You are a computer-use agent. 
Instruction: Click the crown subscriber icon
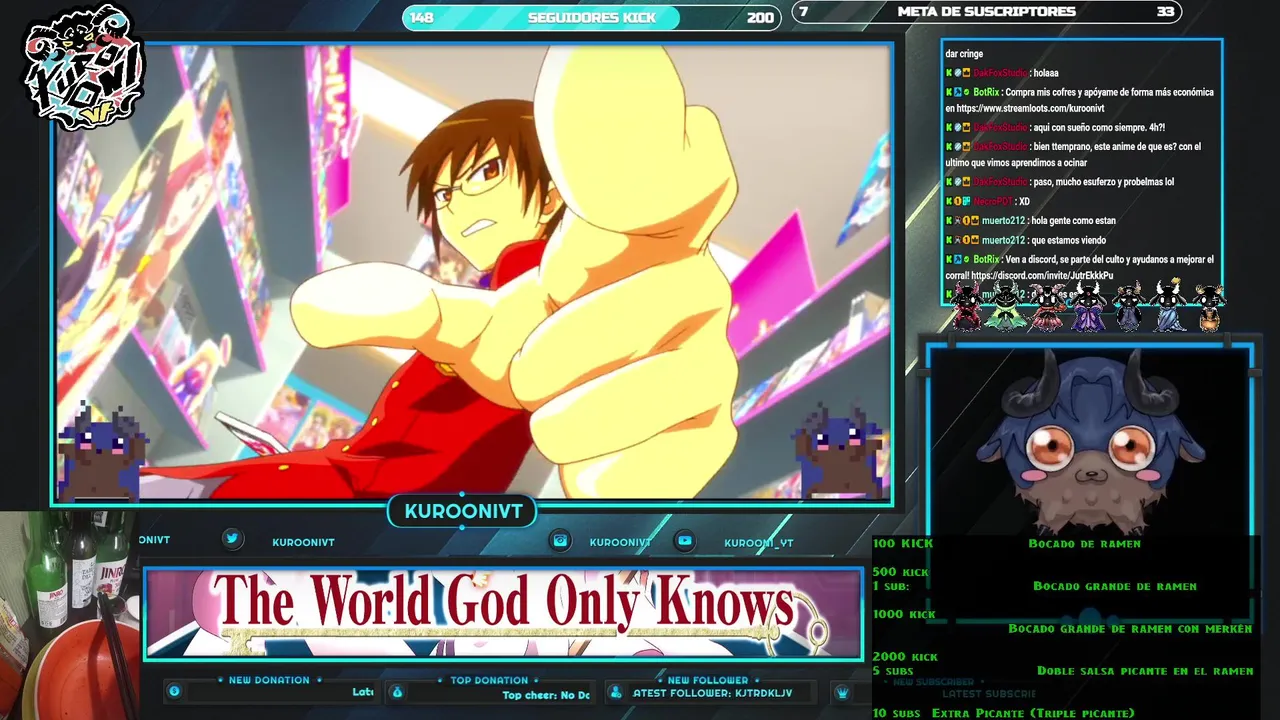coord(842,692)
